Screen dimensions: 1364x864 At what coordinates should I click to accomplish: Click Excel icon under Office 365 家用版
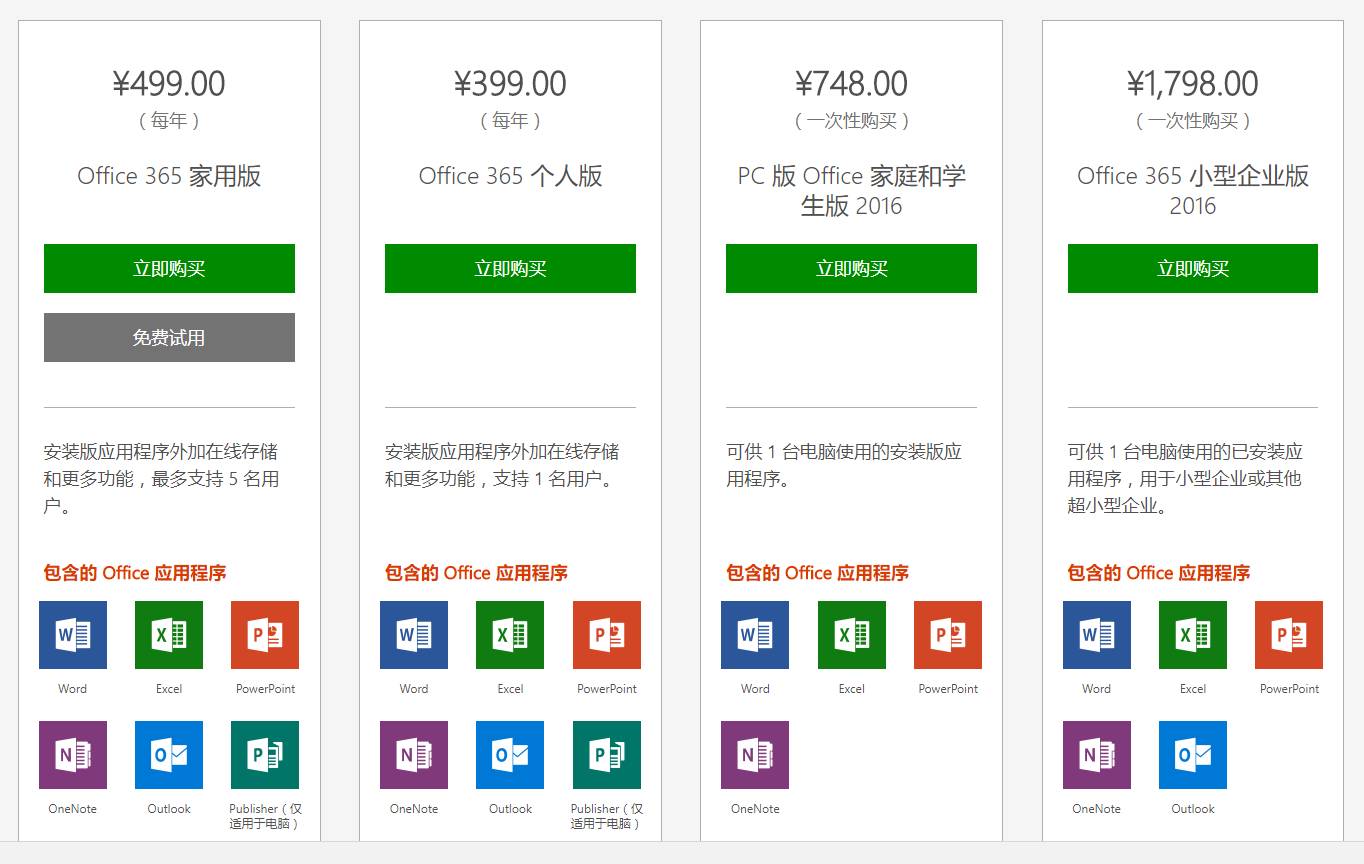(x=169, y=635)
